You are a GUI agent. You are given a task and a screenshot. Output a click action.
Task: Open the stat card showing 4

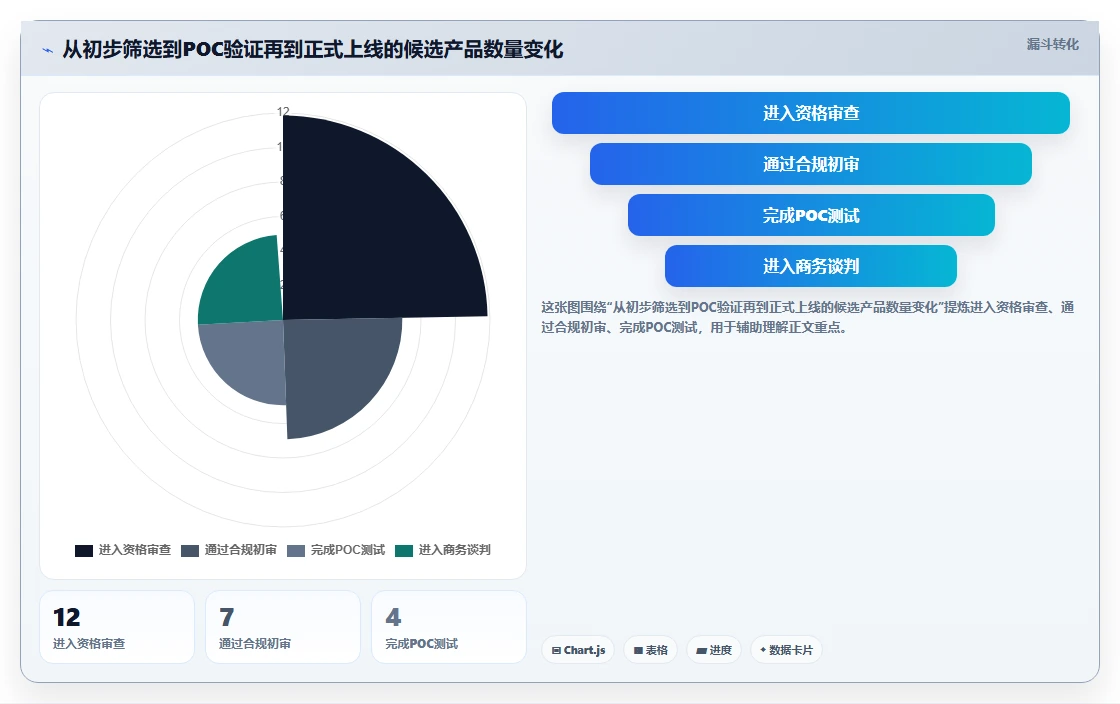[x=449, y=627]
